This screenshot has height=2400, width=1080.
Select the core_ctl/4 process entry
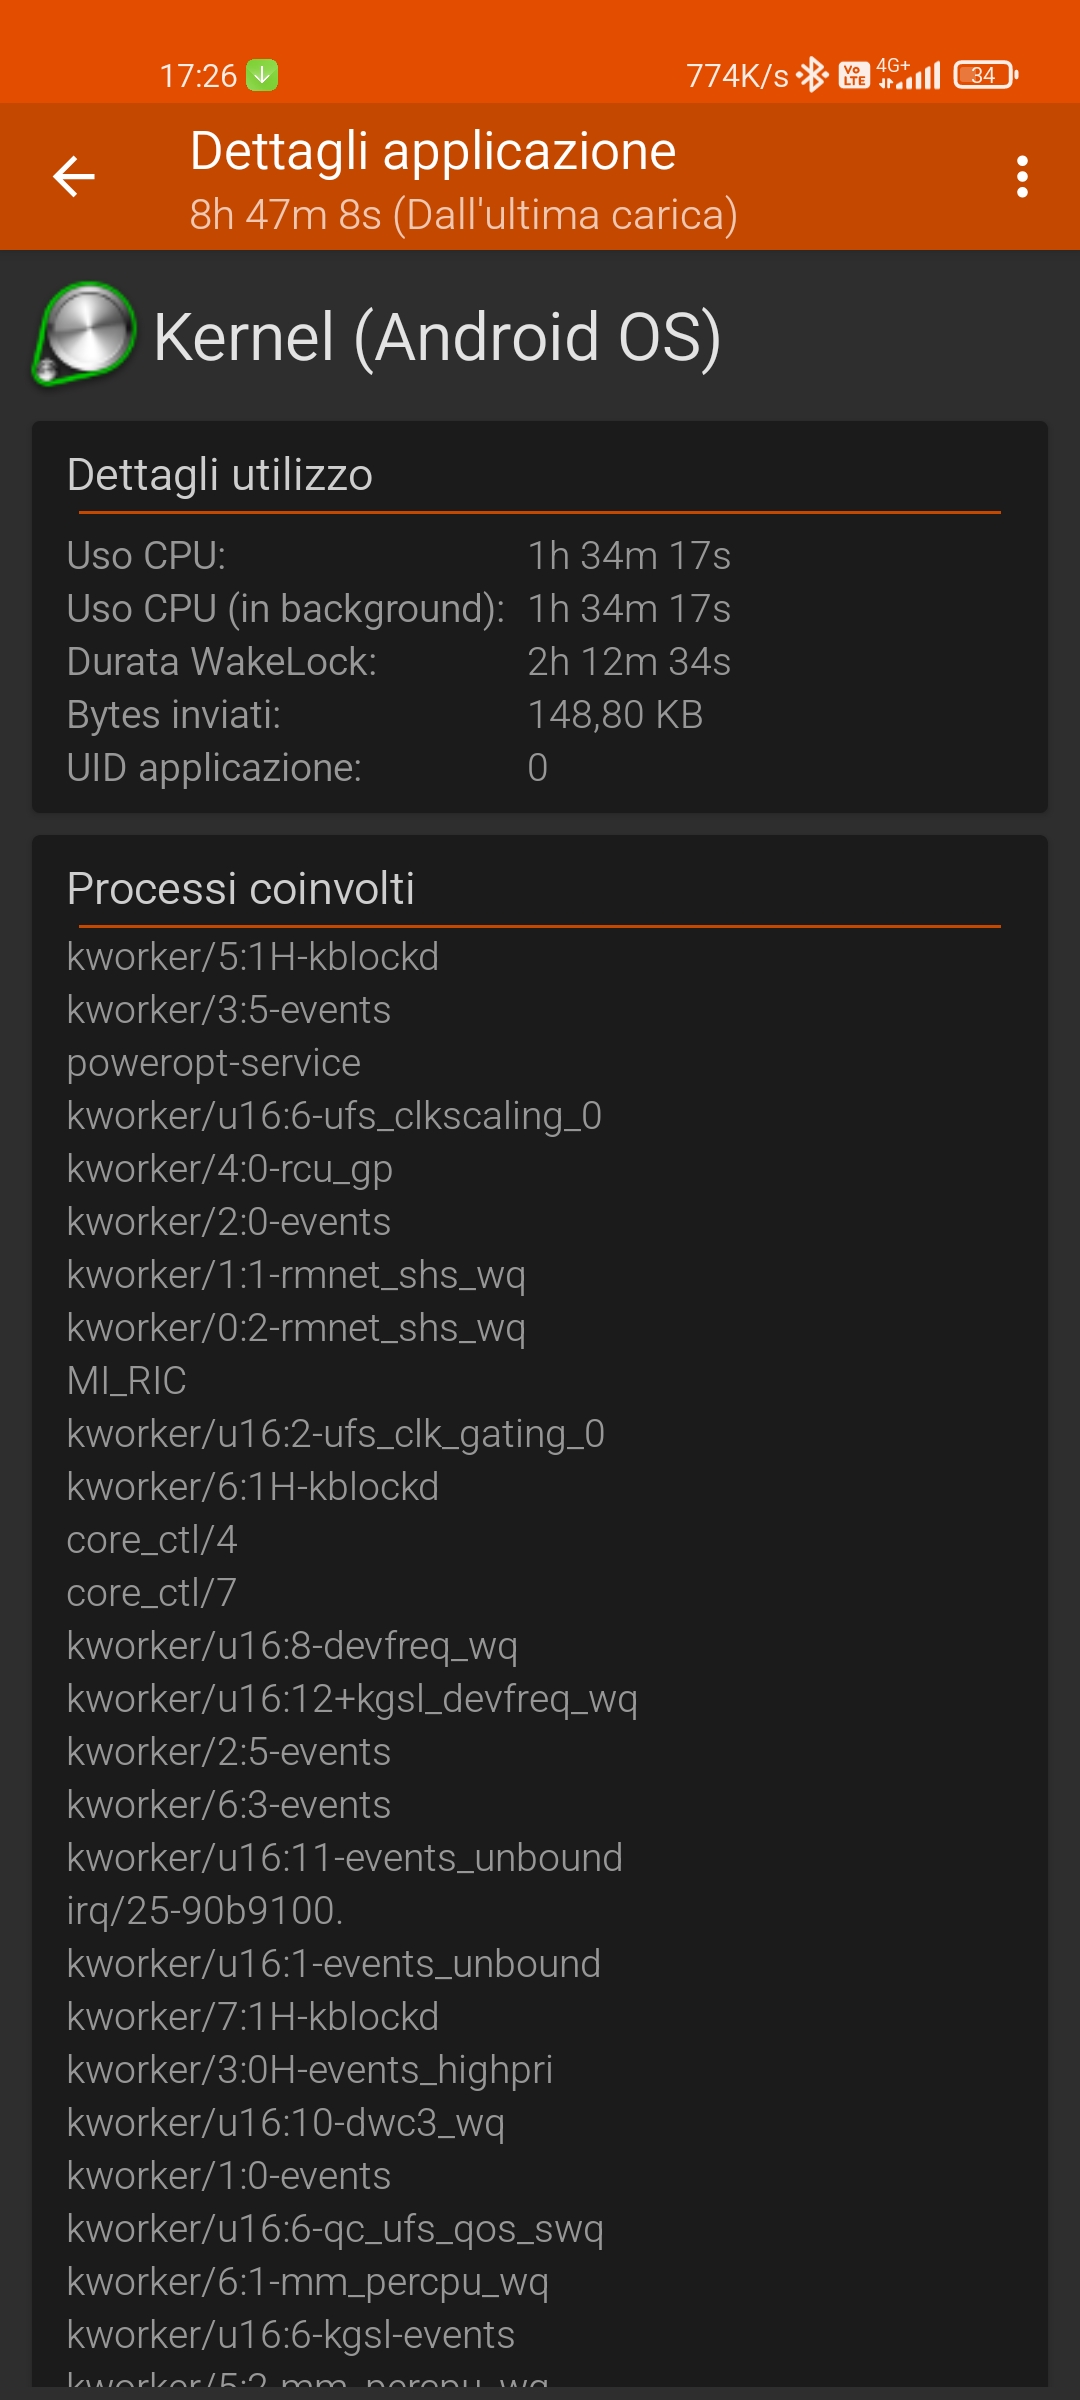152,1540
